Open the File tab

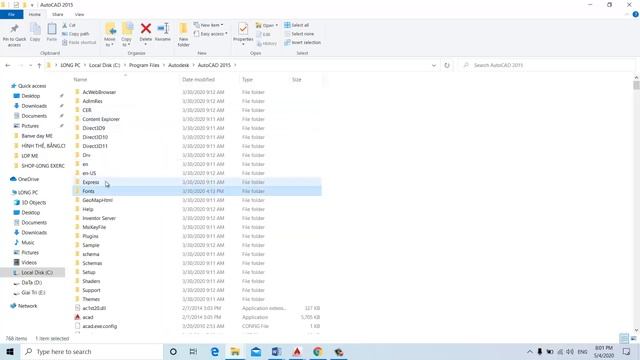tap(11, 14)
